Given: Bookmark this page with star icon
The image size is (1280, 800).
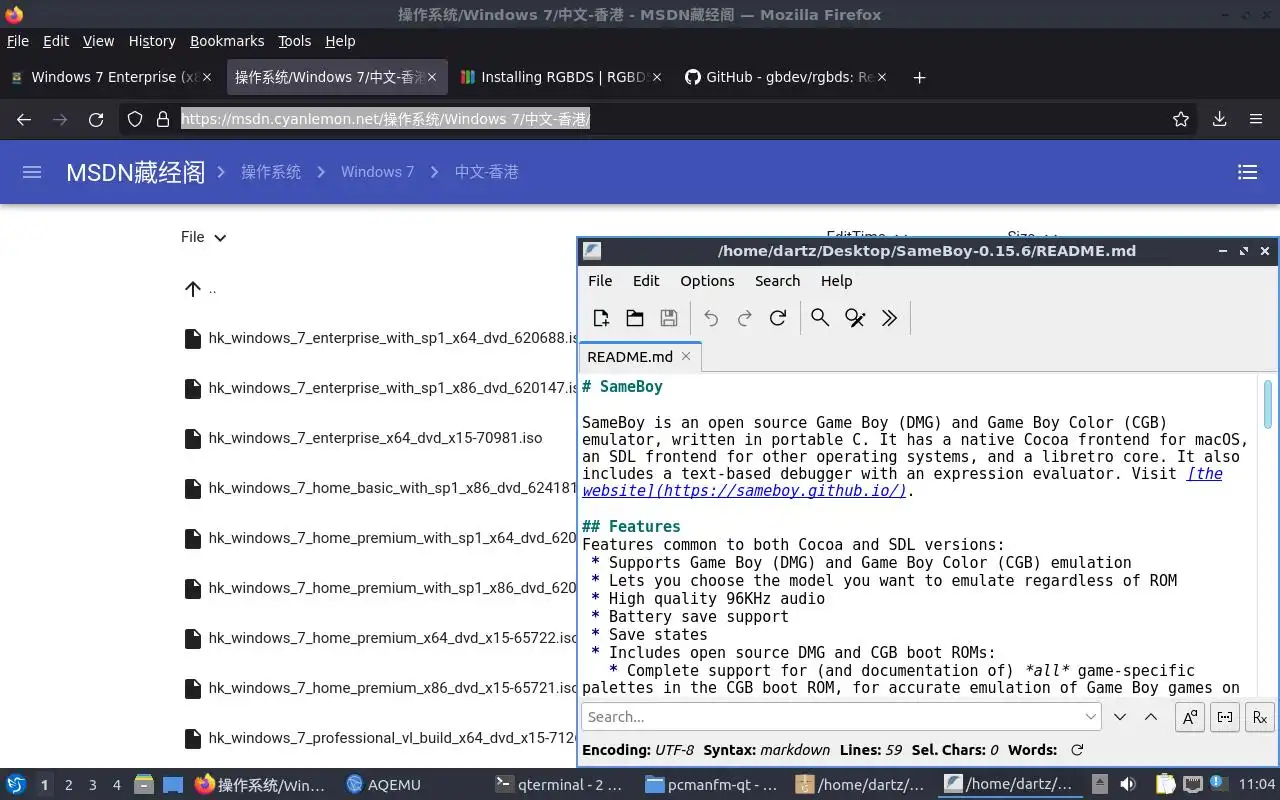Looking at the screenshot, I should pyautogui.click(x=1181, y=119).
